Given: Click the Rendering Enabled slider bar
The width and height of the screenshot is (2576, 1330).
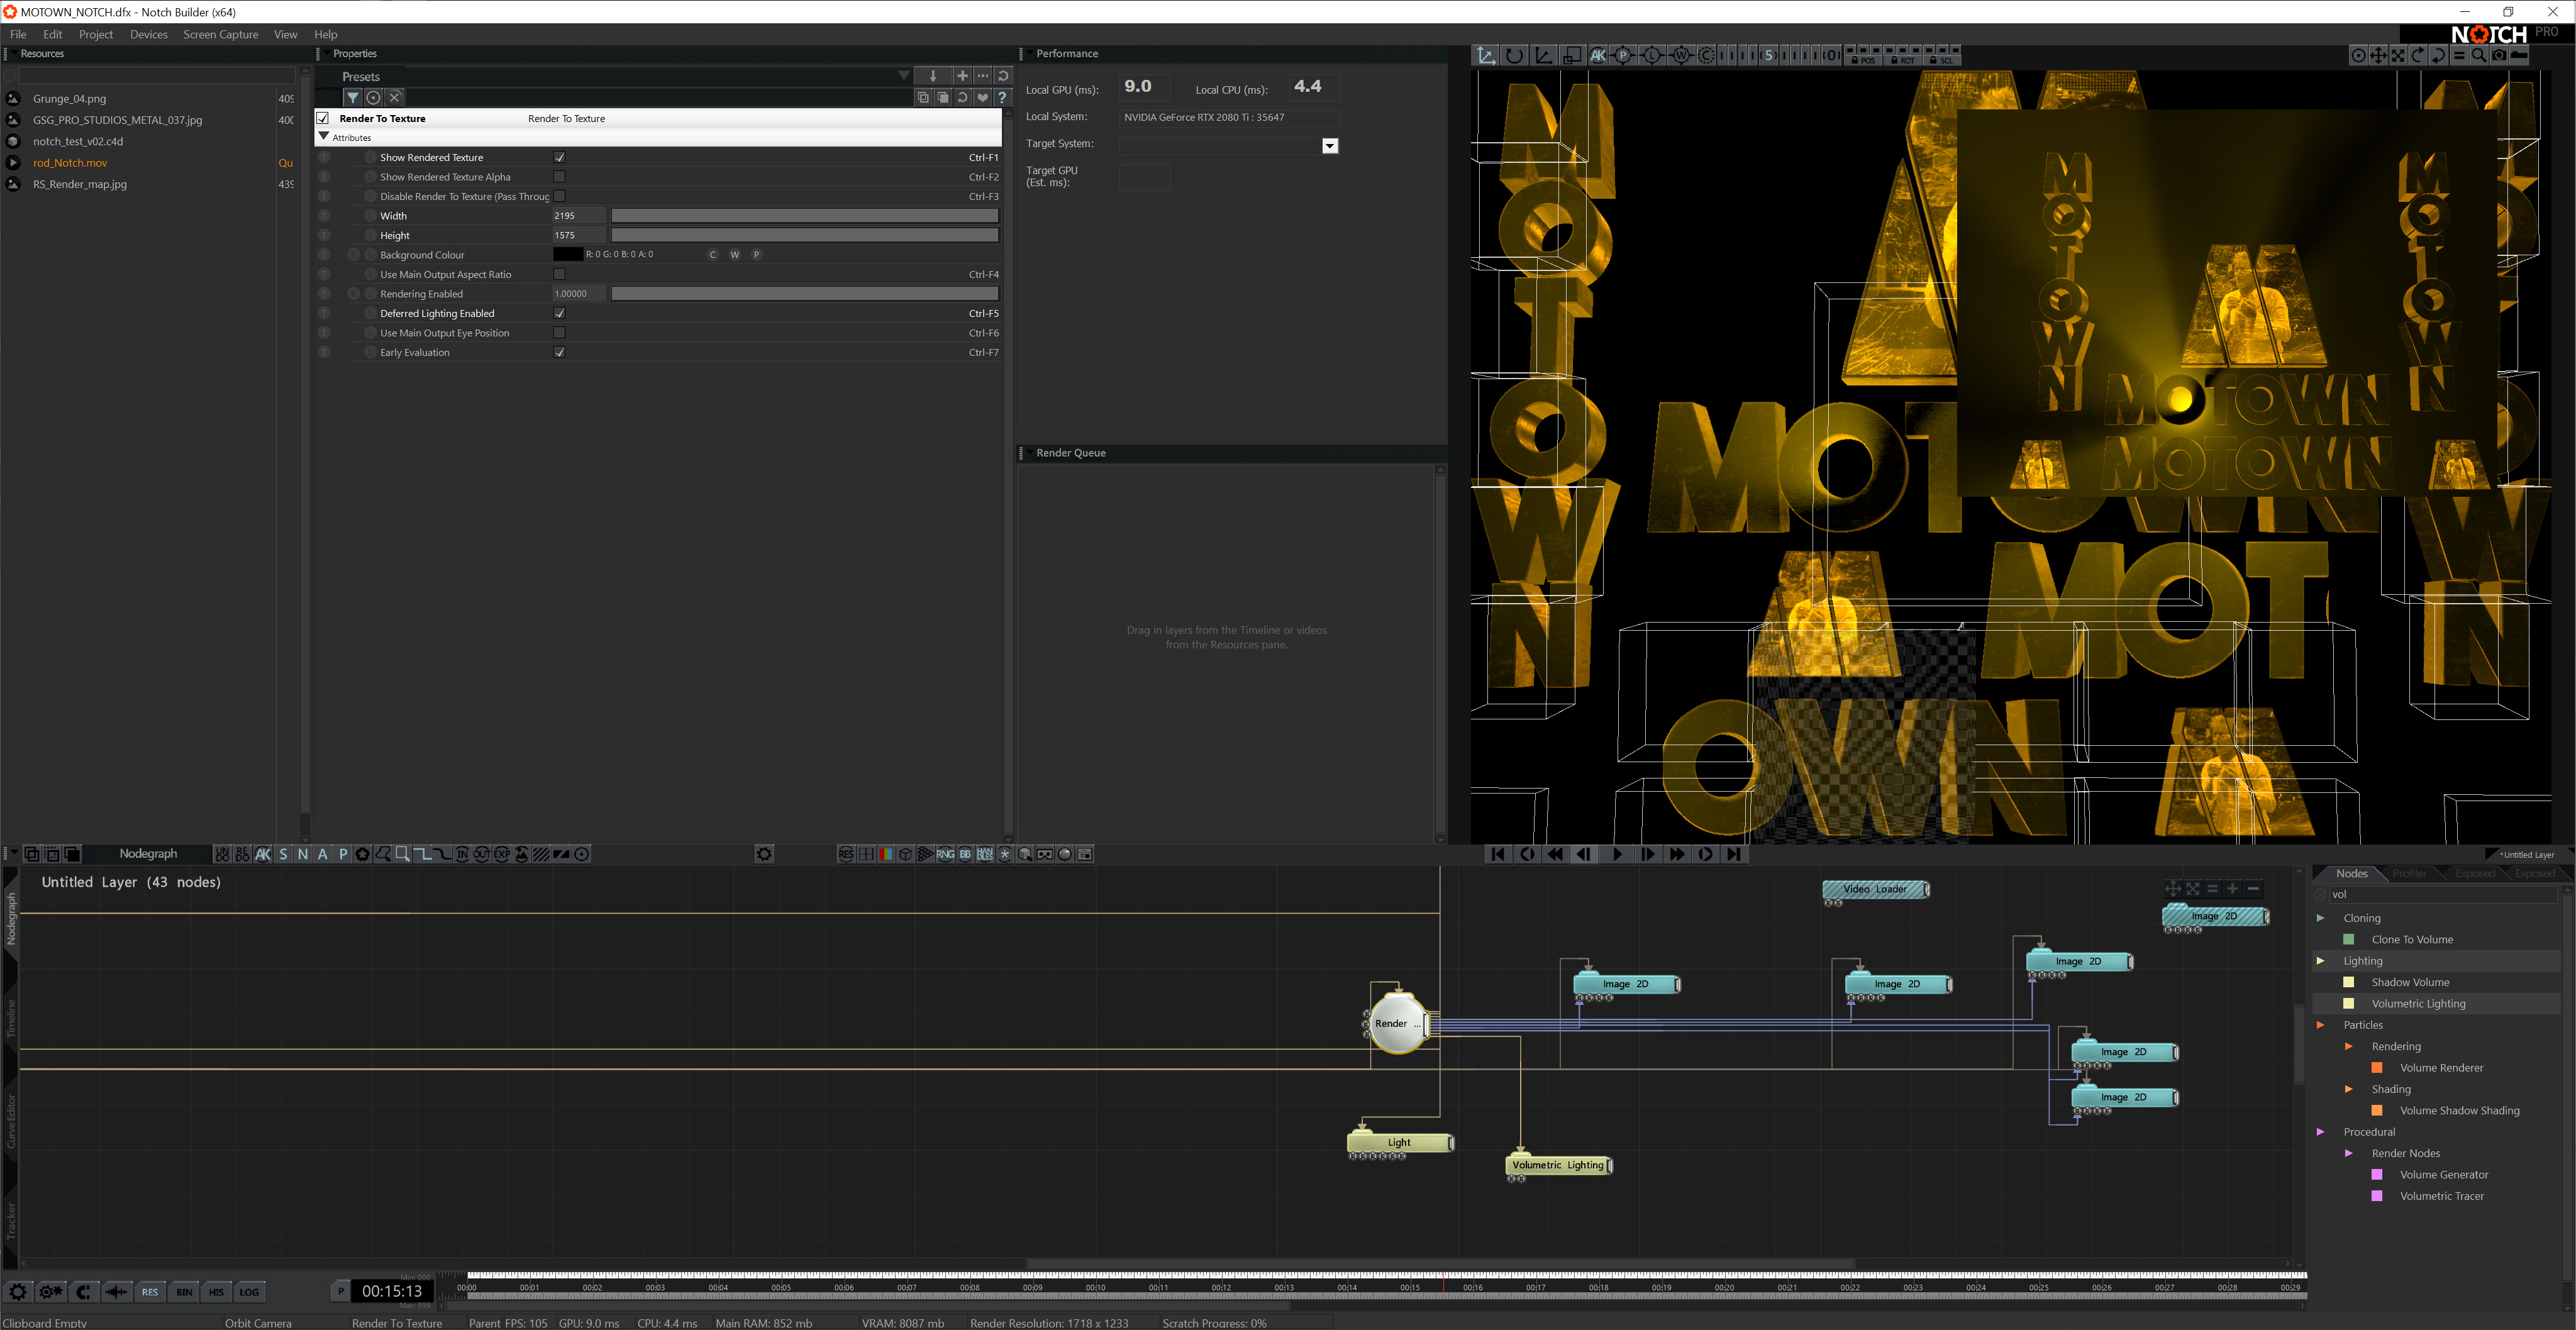Looking at the screenshot, I should point(805,293).
